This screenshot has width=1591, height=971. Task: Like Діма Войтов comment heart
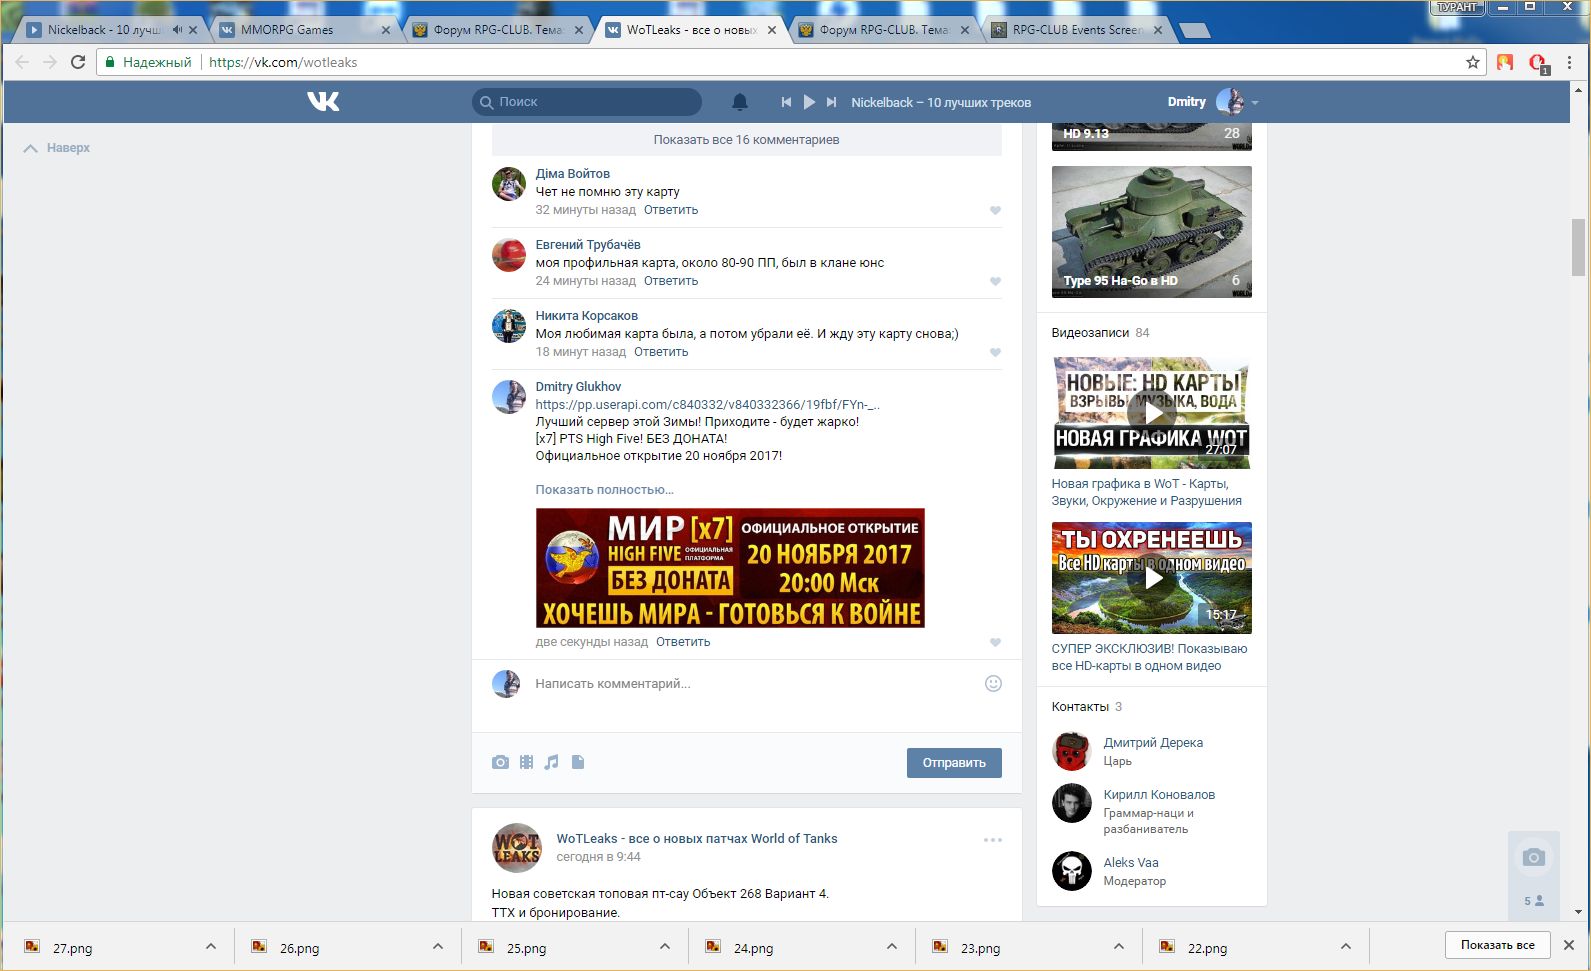click(x=995, y=211)
